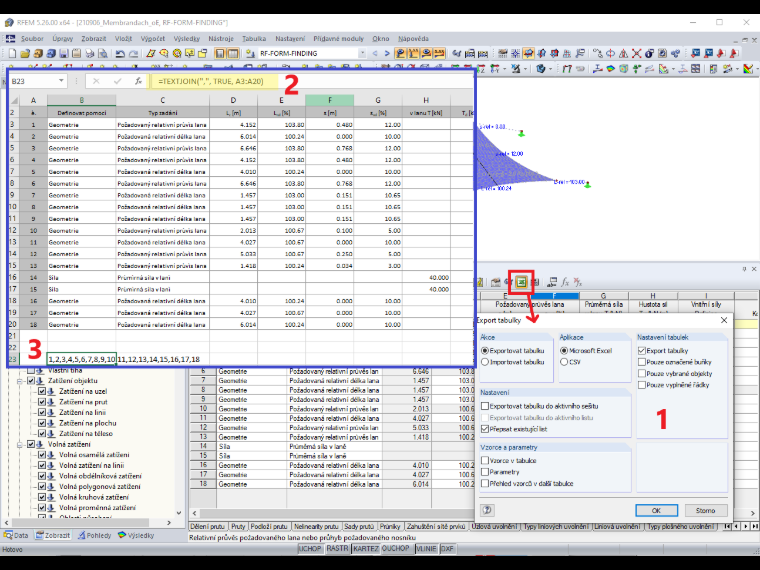Click the Excel cancel X formula bar icon
The image size is (760, 570).
[x=96, y=81]
